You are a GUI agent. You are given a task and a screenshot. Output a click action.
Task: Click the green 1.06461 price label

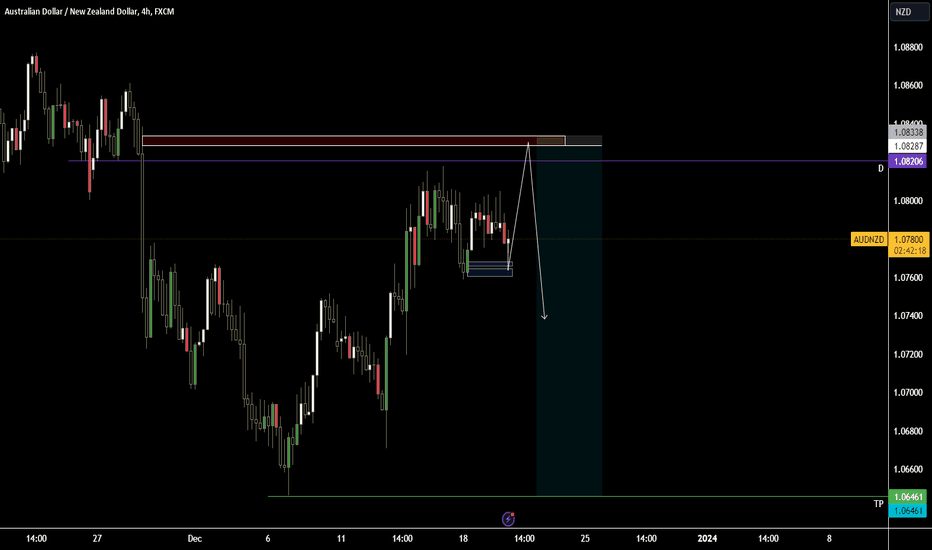click(x=908, y=496)
